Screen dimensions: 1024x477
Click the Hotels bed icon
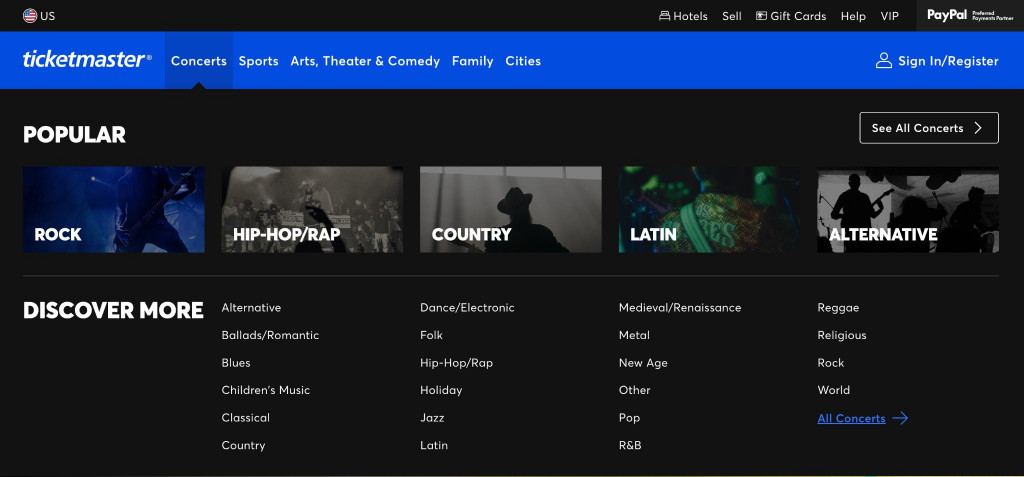(664, 16)
